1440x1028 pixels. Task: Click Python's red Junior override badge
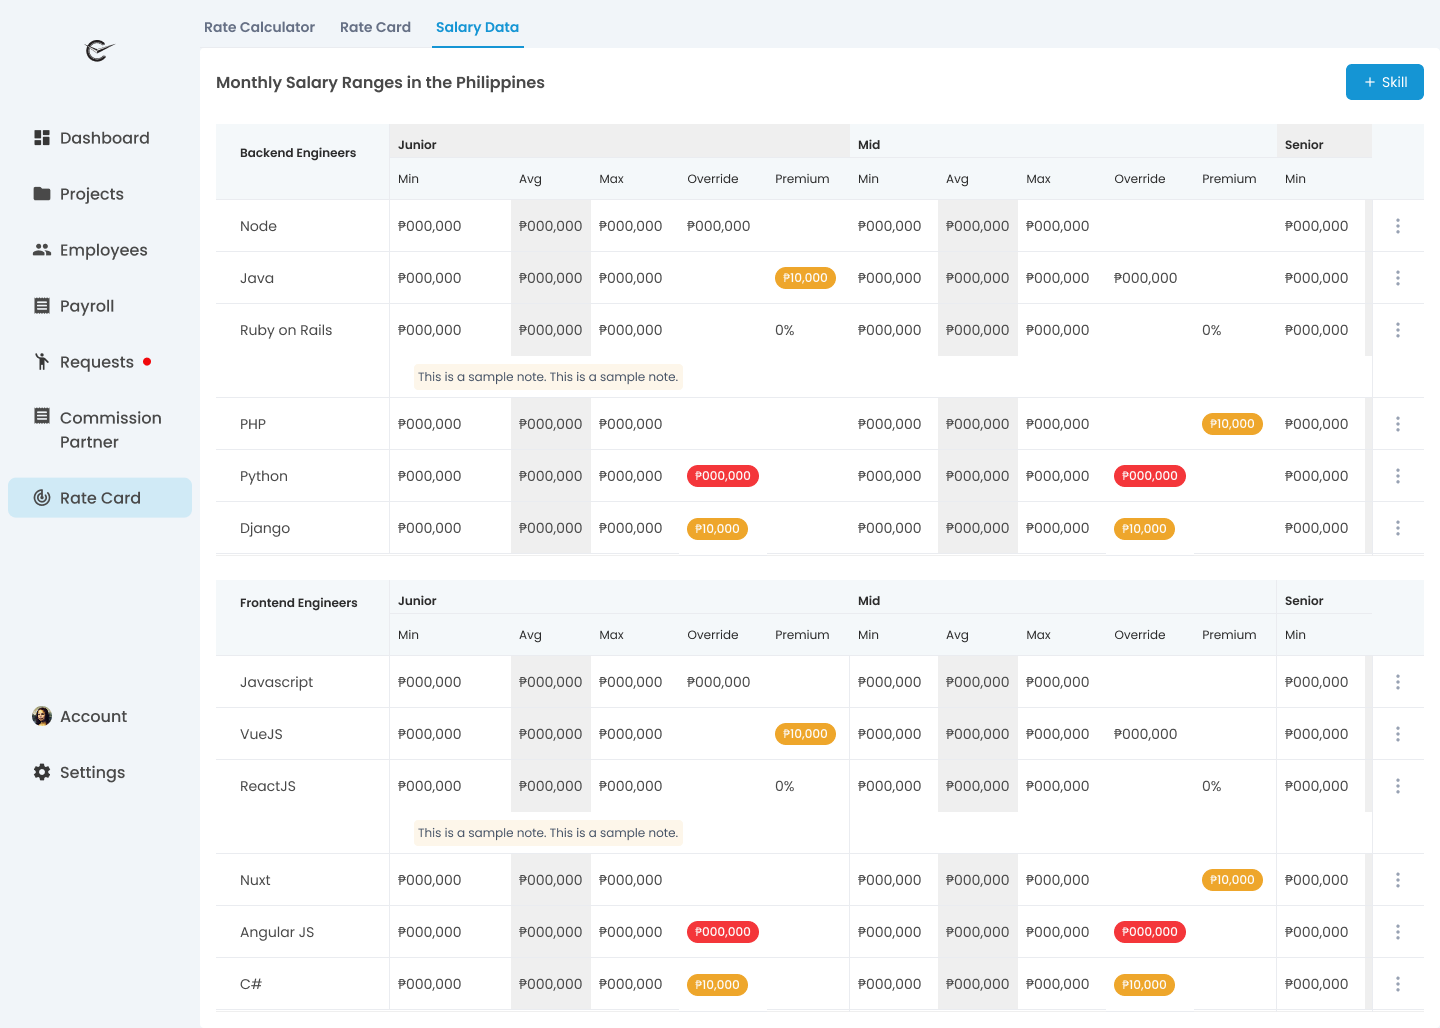722,476
